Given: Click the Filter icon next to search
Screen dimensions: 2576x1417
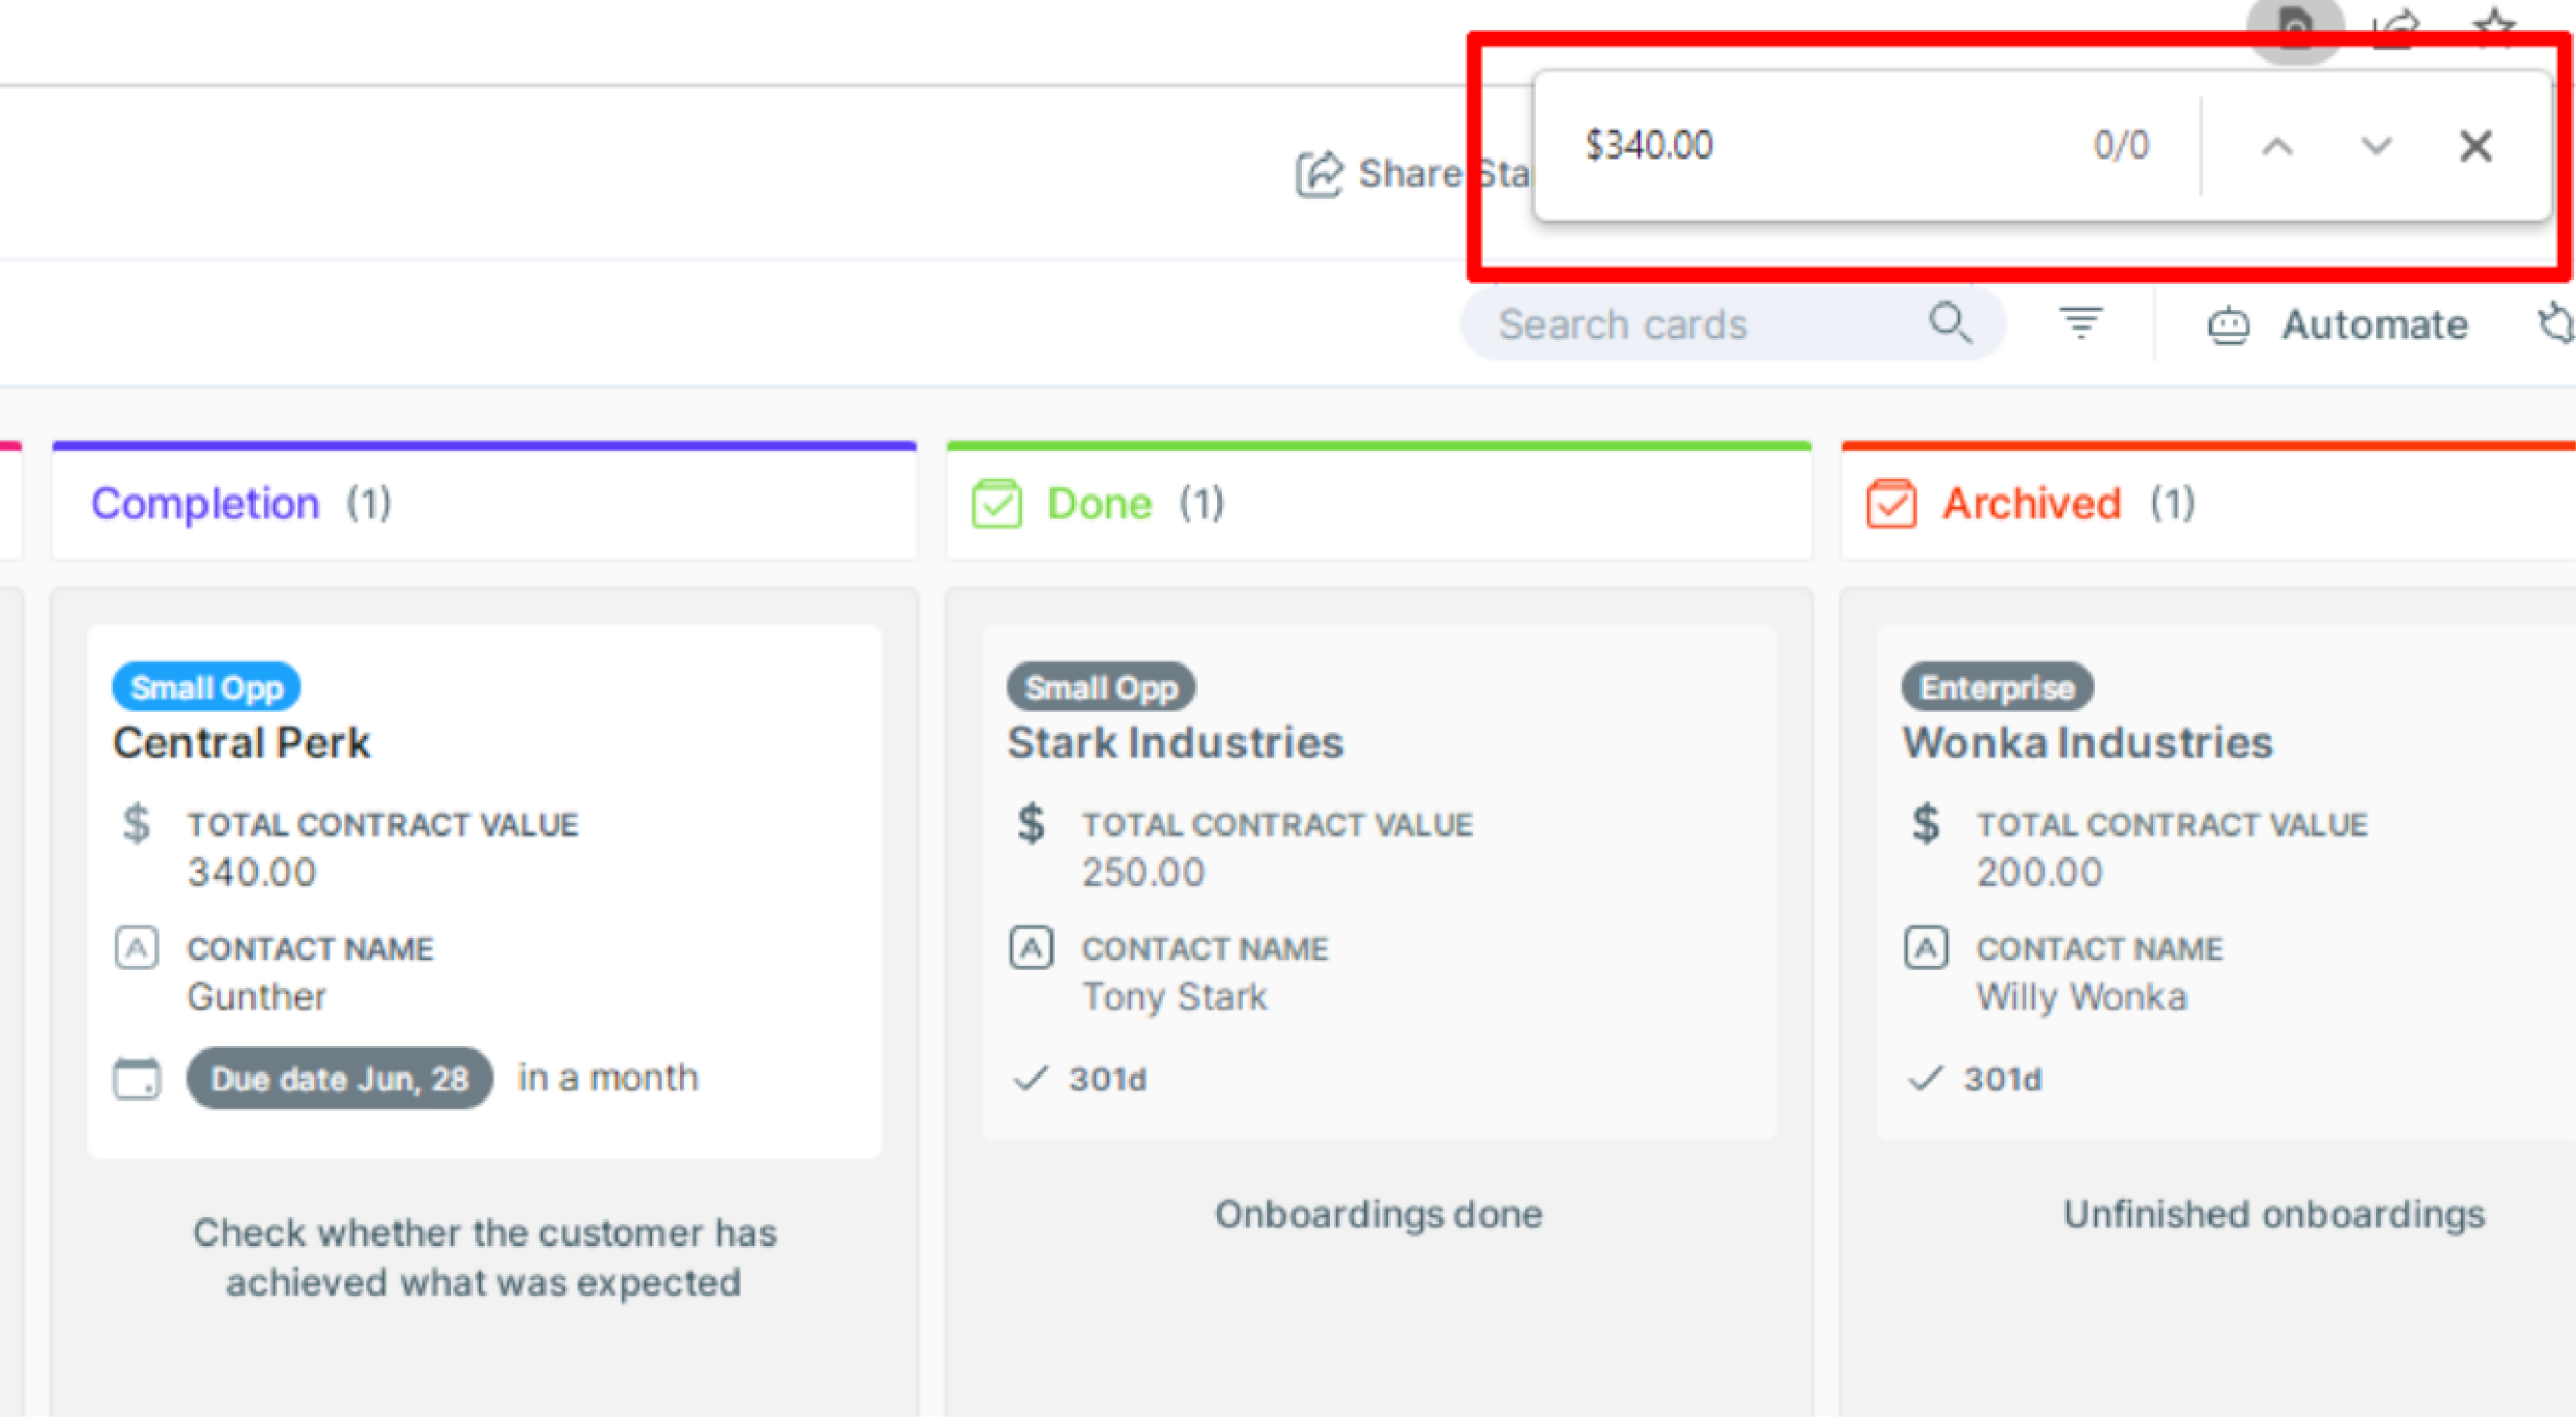Looking at the screenshot, I should pyautogui.click(x=2081, y=323).
